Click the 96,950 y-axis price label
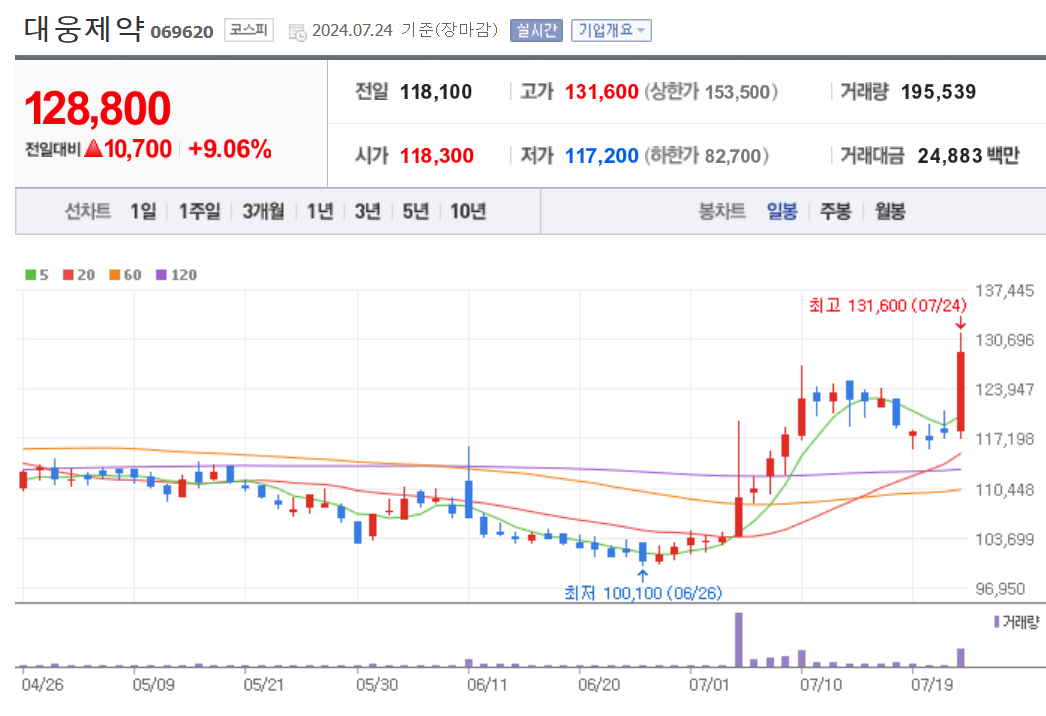Viewport: 1046px width, 716px height. (x=1000, y=589)
